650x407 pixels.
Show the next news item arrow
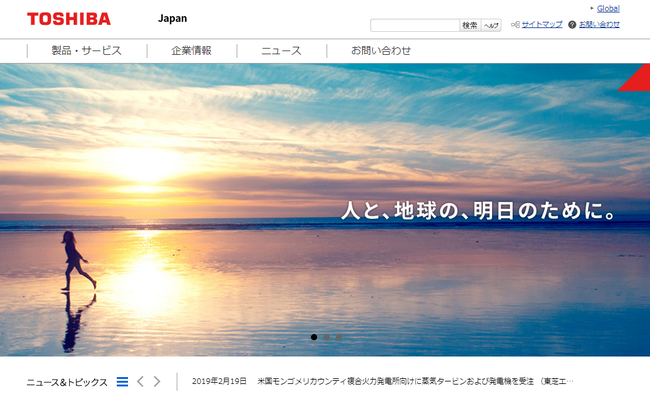coord(157,382)
